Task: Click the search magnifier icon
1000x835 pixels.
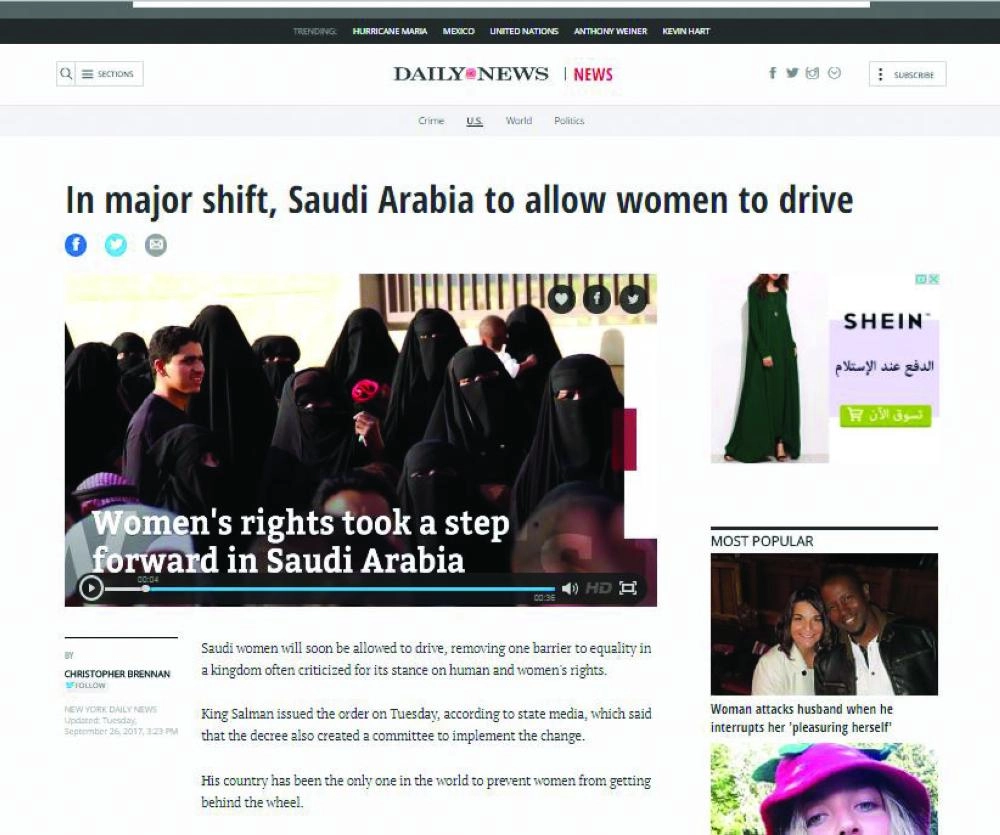Action: (65, 73)
